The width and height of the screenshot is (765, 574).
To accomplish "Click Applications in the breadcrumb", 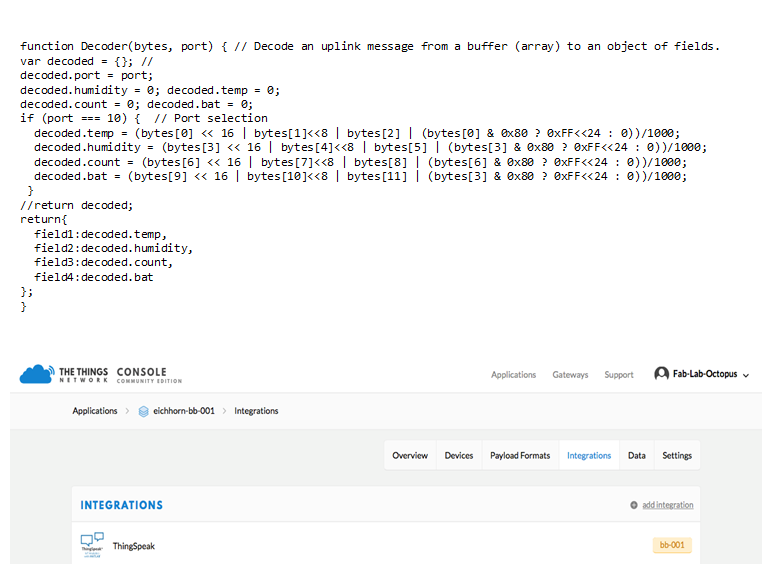I will point(95,411).
